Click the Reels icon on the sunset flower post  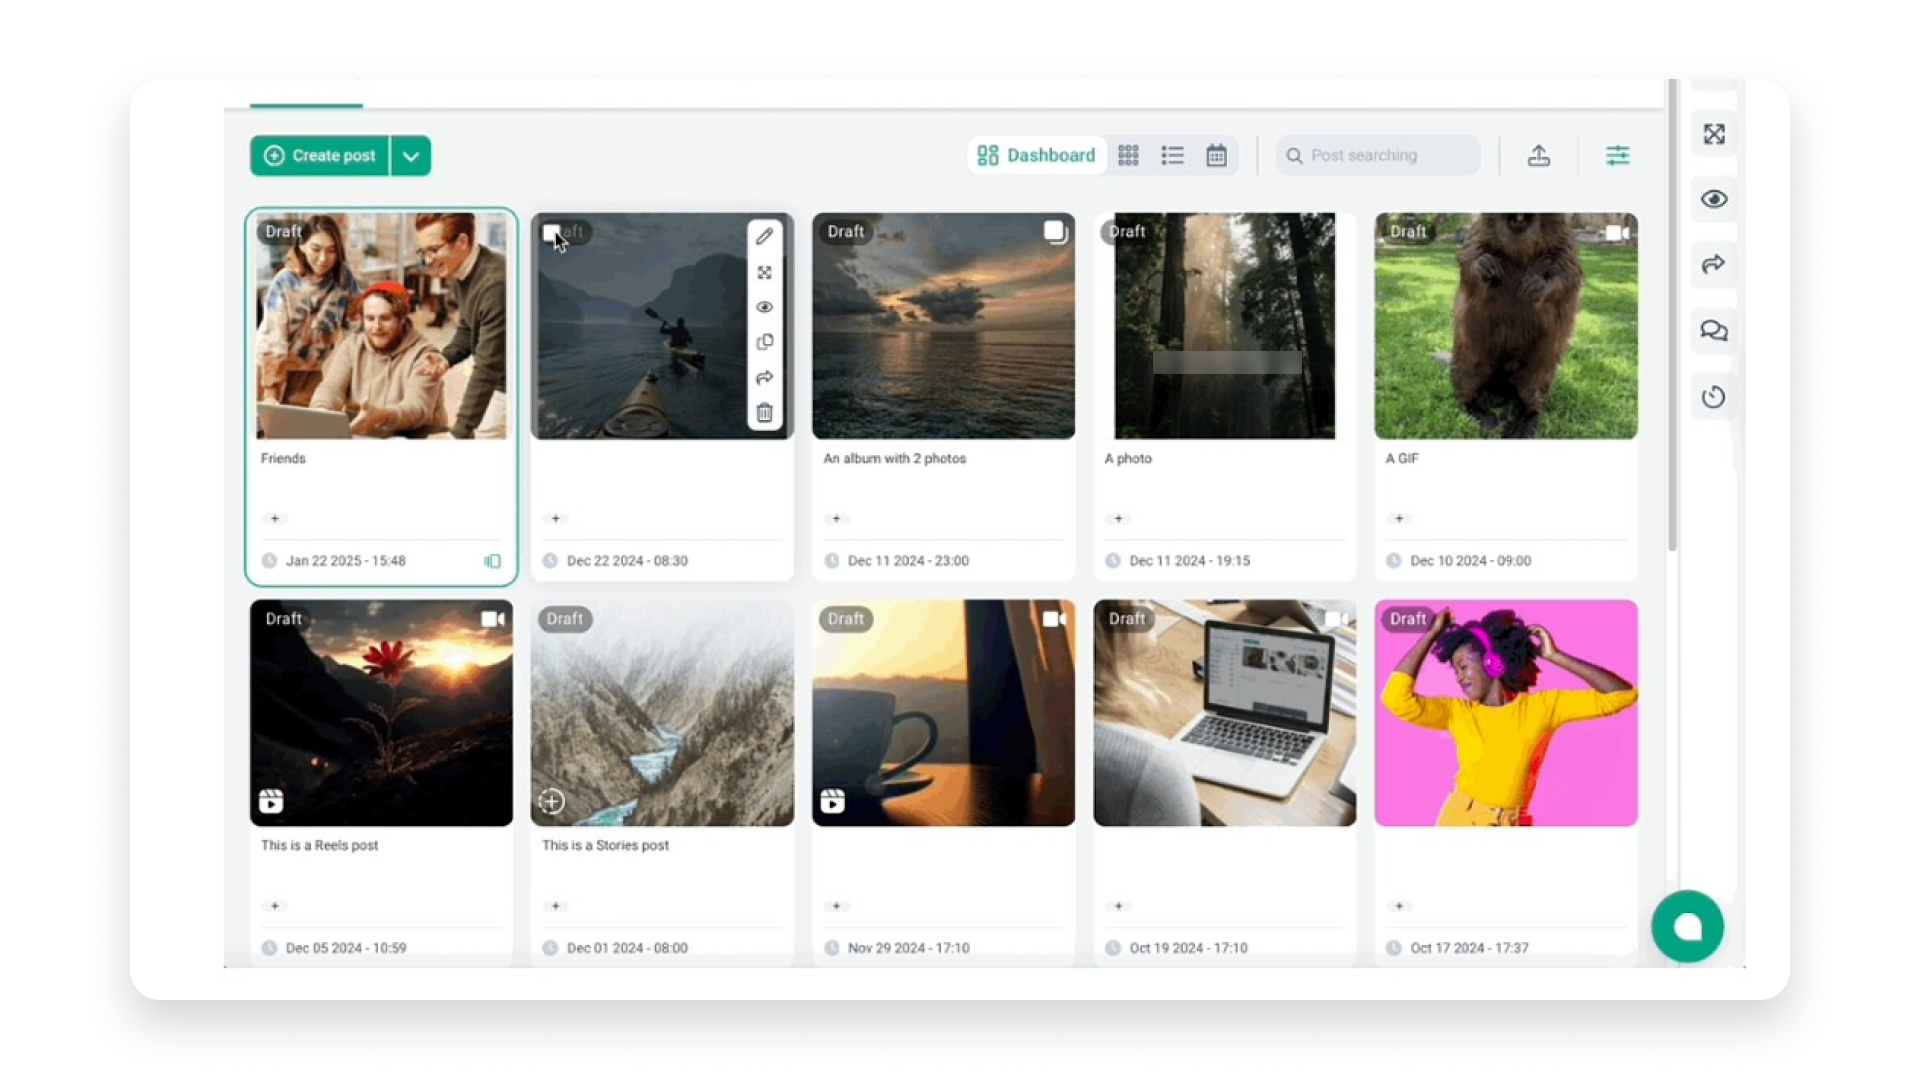click(270, 800)
